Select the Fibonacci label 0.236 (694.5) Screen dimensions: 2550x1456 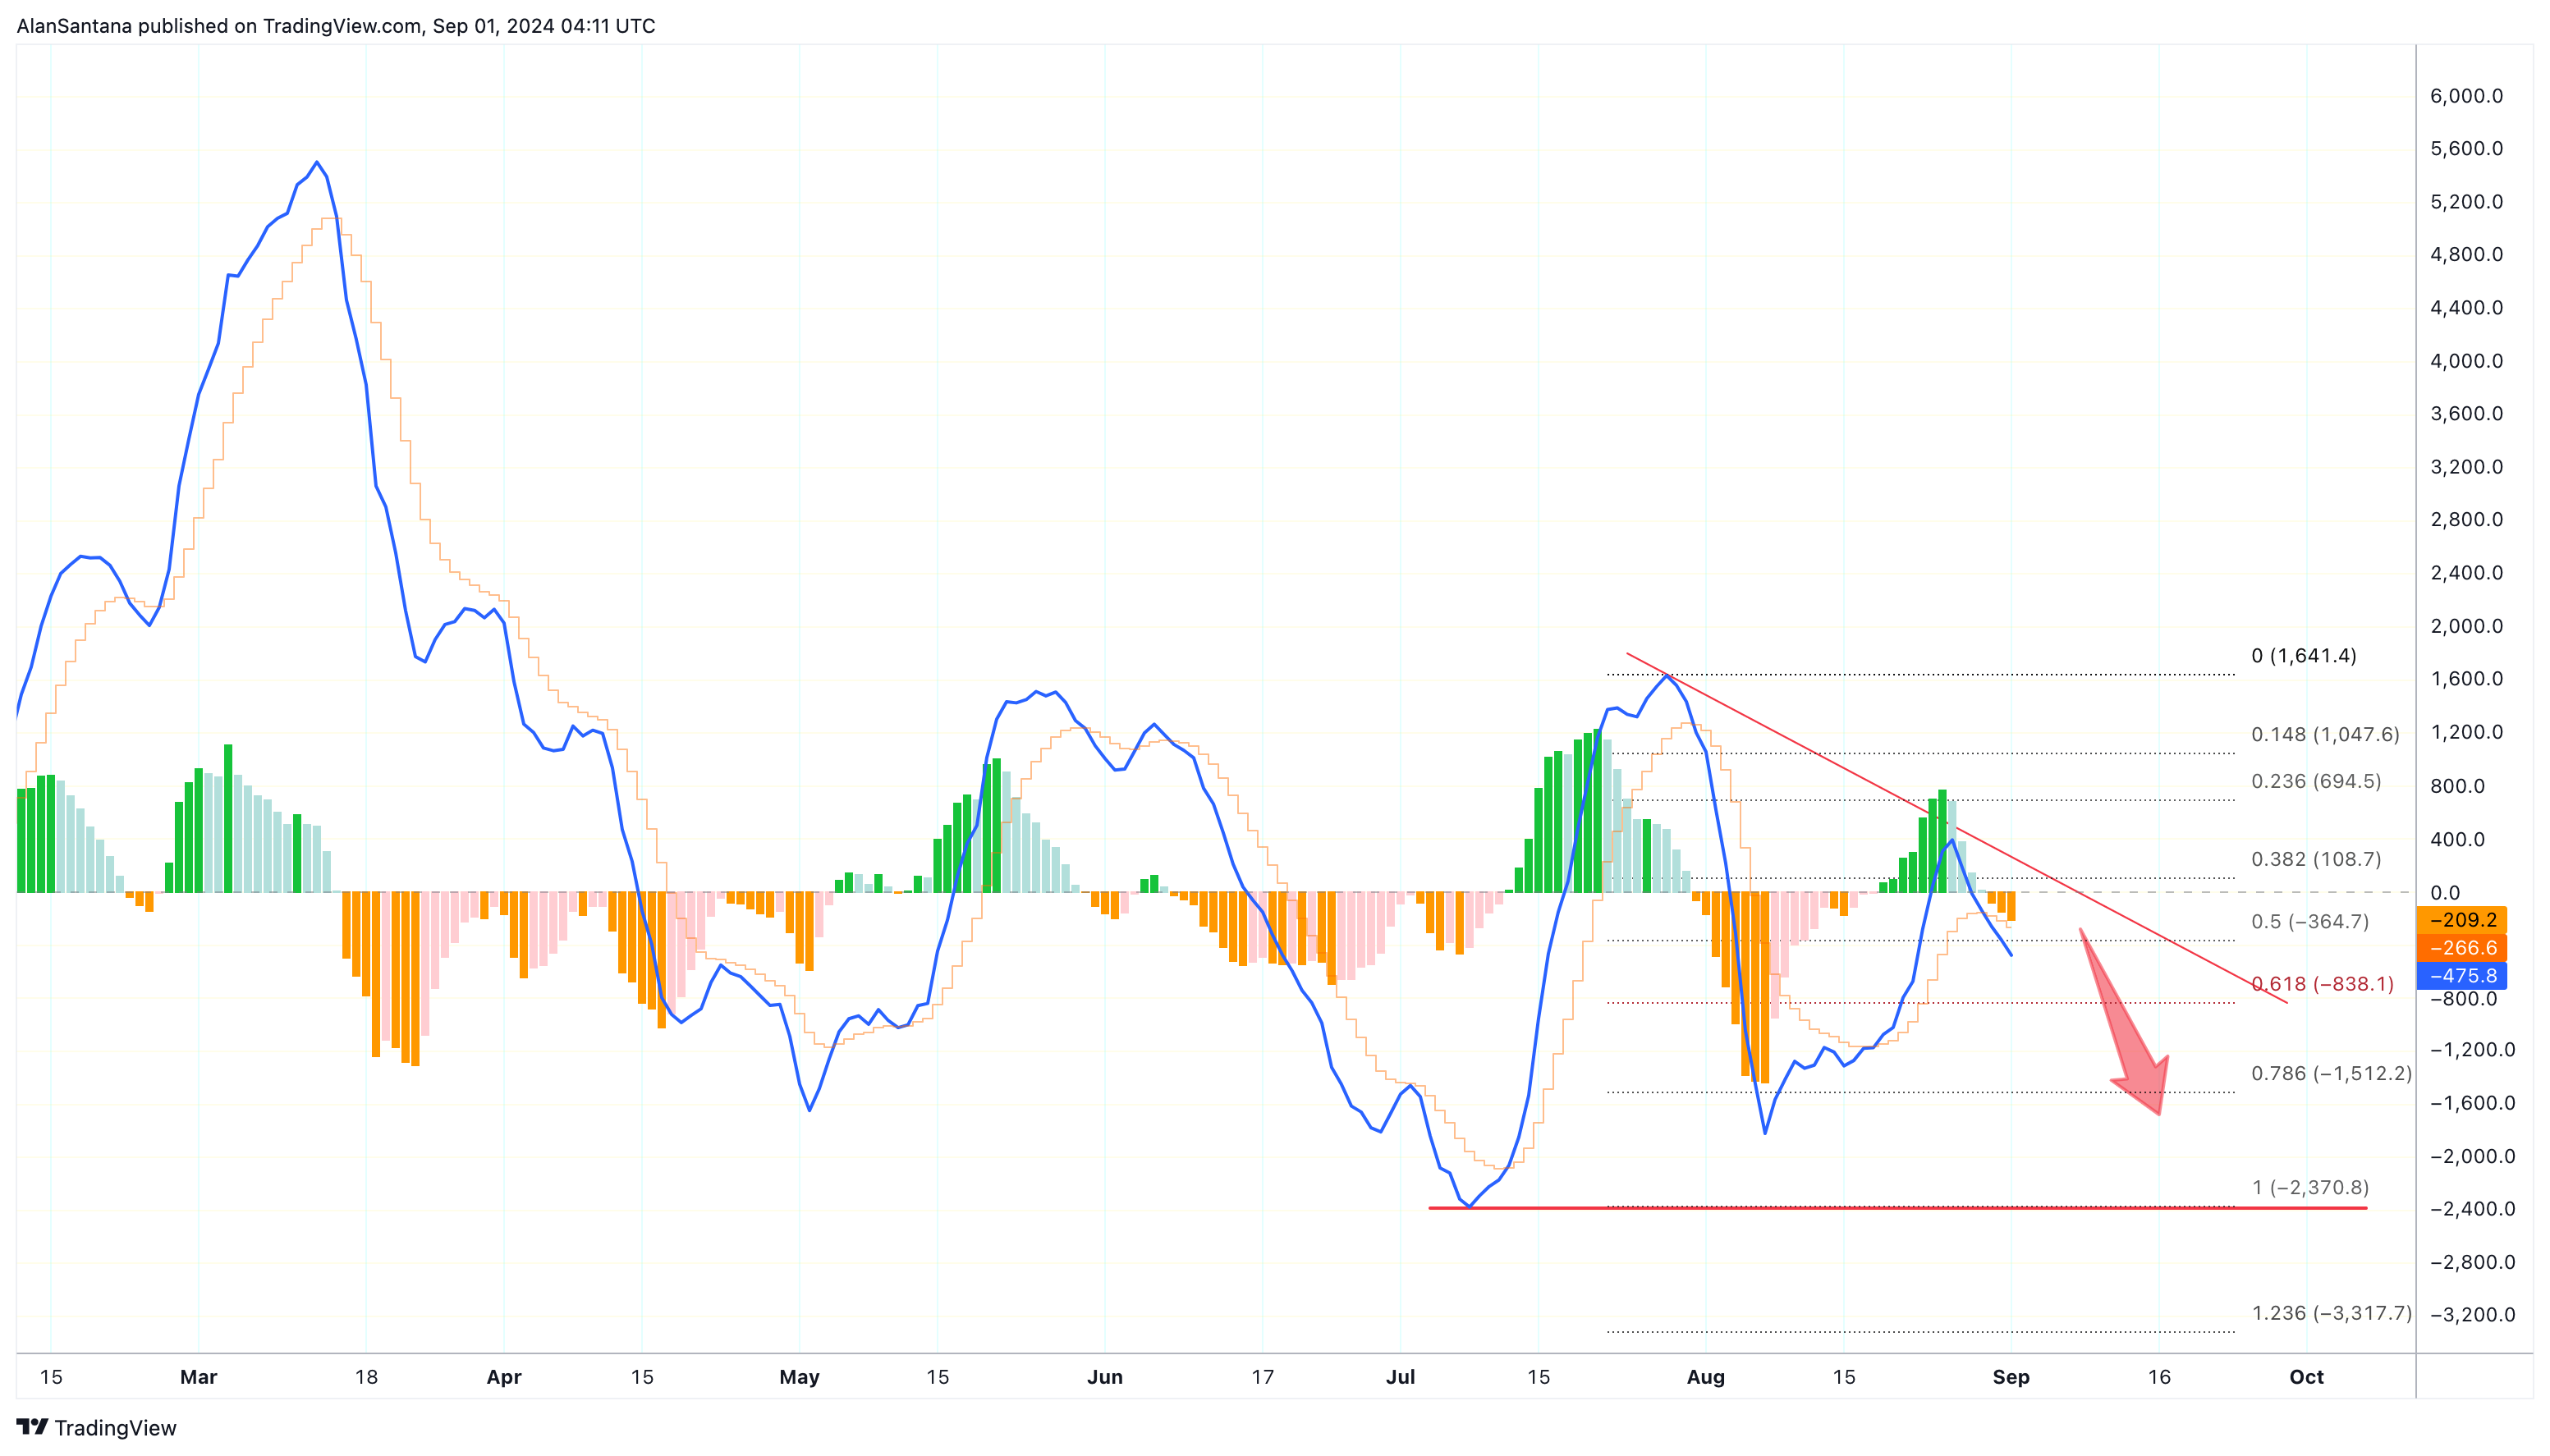click(x=2316, y=781)
